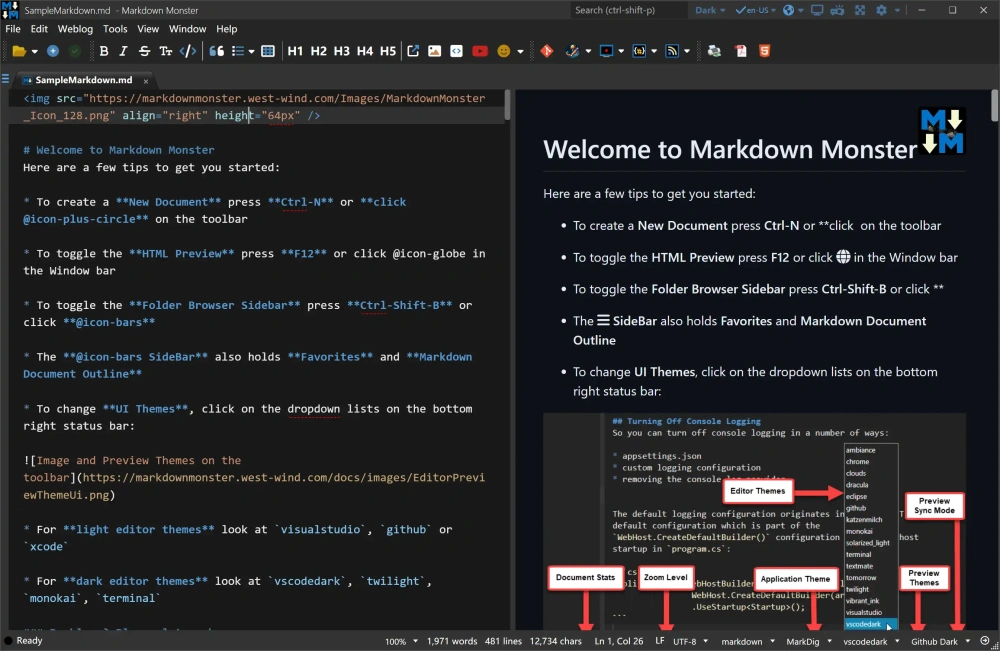Click the Open document folder icon

tap(18, 51)
